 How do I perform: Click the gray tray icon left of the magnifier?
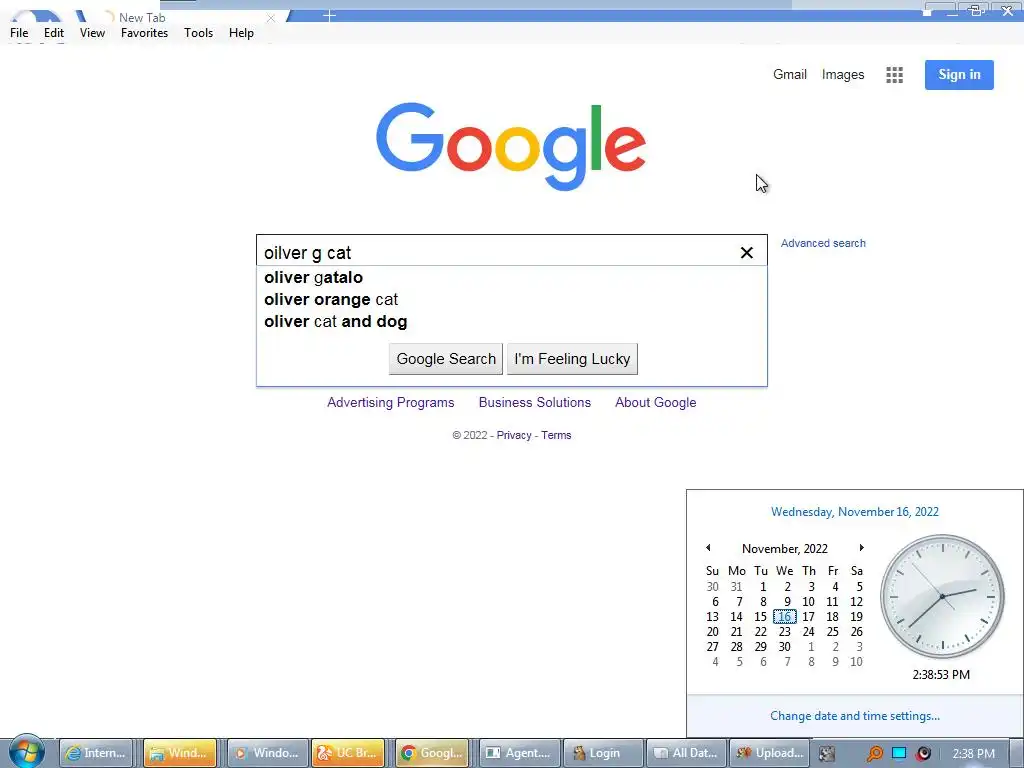pos(827,754)
